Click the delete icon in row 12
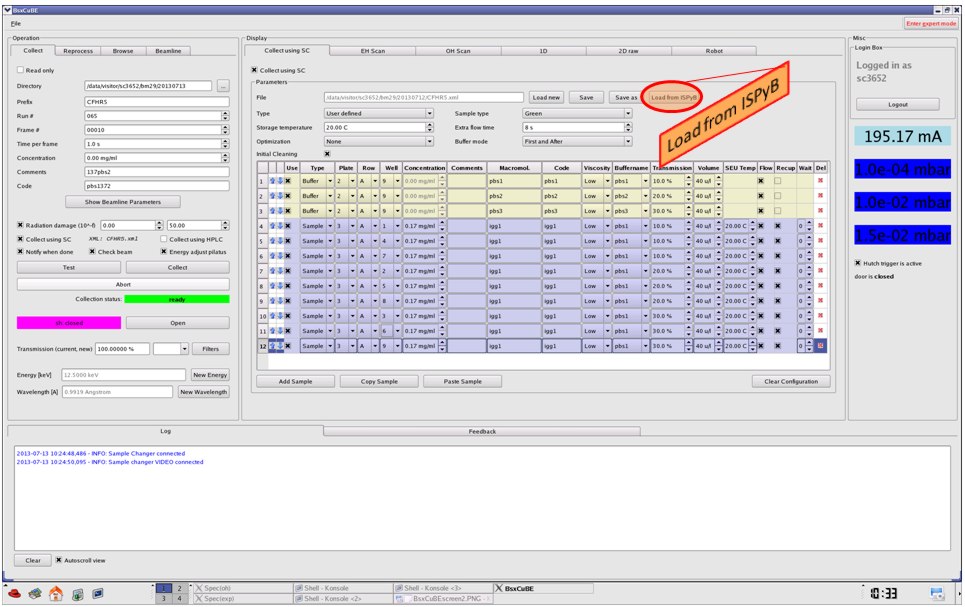The width and height of the screenshot is (965, 607). point(821,346)
